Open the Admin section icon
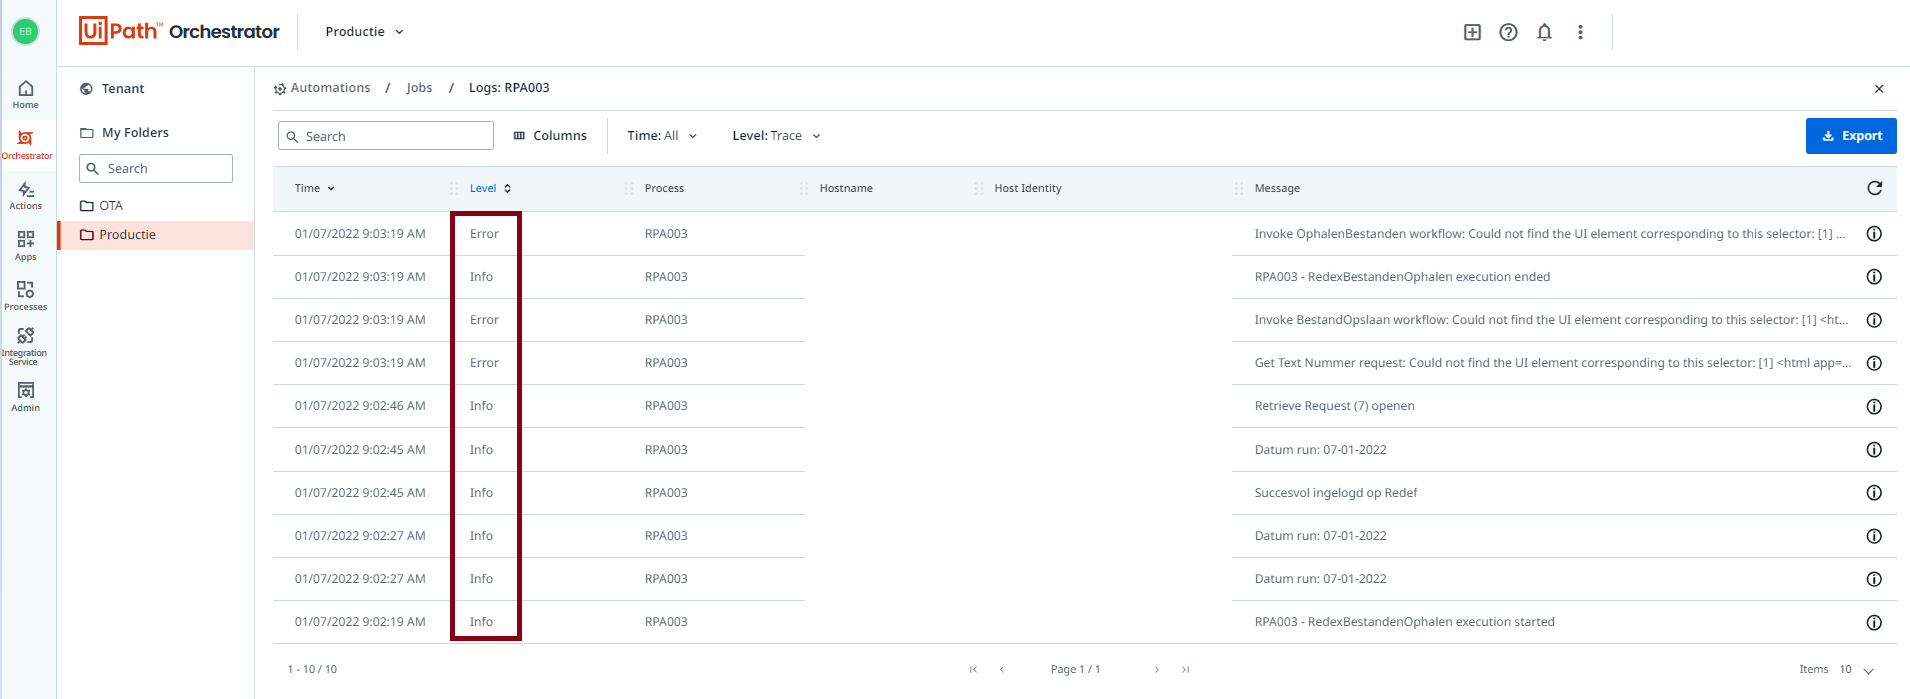This screenshot has width=1910, height=699. (26, 396)
